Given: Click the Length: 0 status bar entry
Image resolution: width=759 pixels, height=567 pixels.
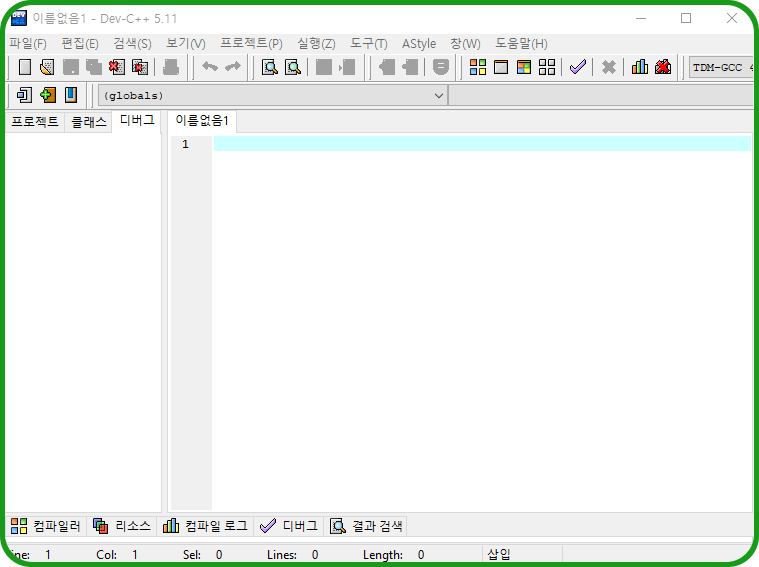Looking at the screenshot, I should (394, 554).
